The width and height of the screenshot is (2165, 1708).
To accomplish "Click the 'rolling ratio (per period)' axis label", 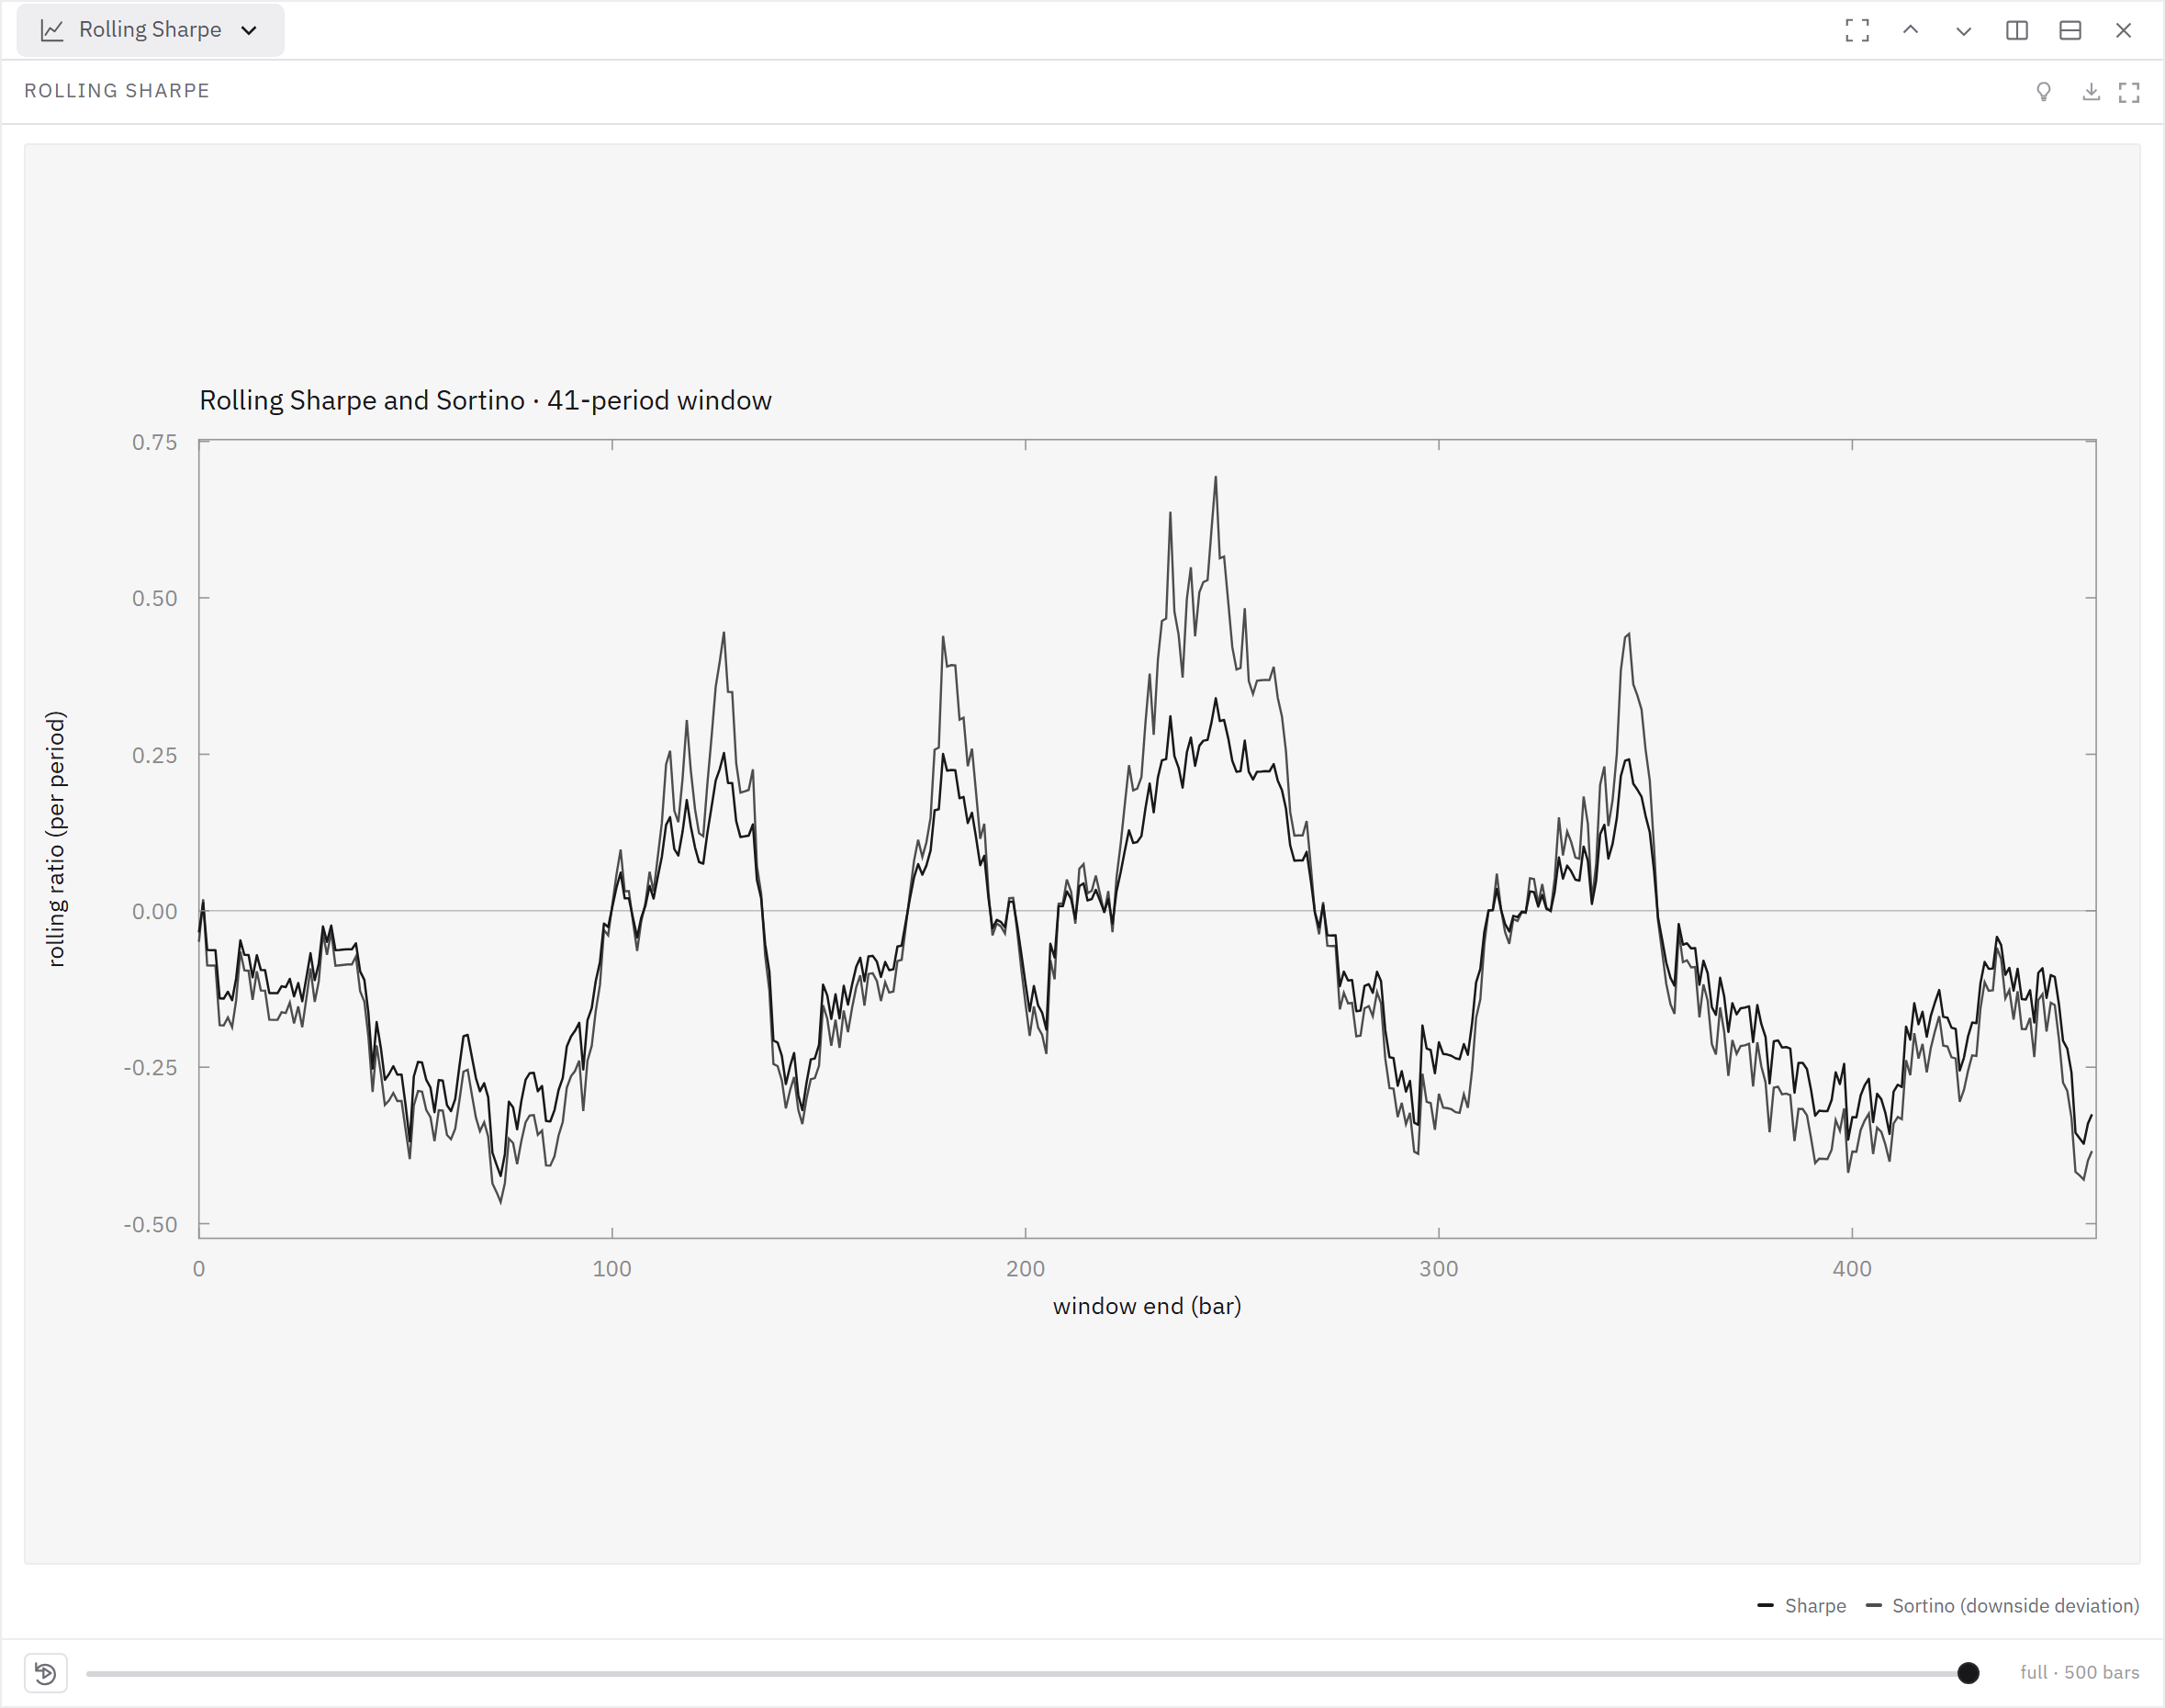I will click(x=56, y=839).
